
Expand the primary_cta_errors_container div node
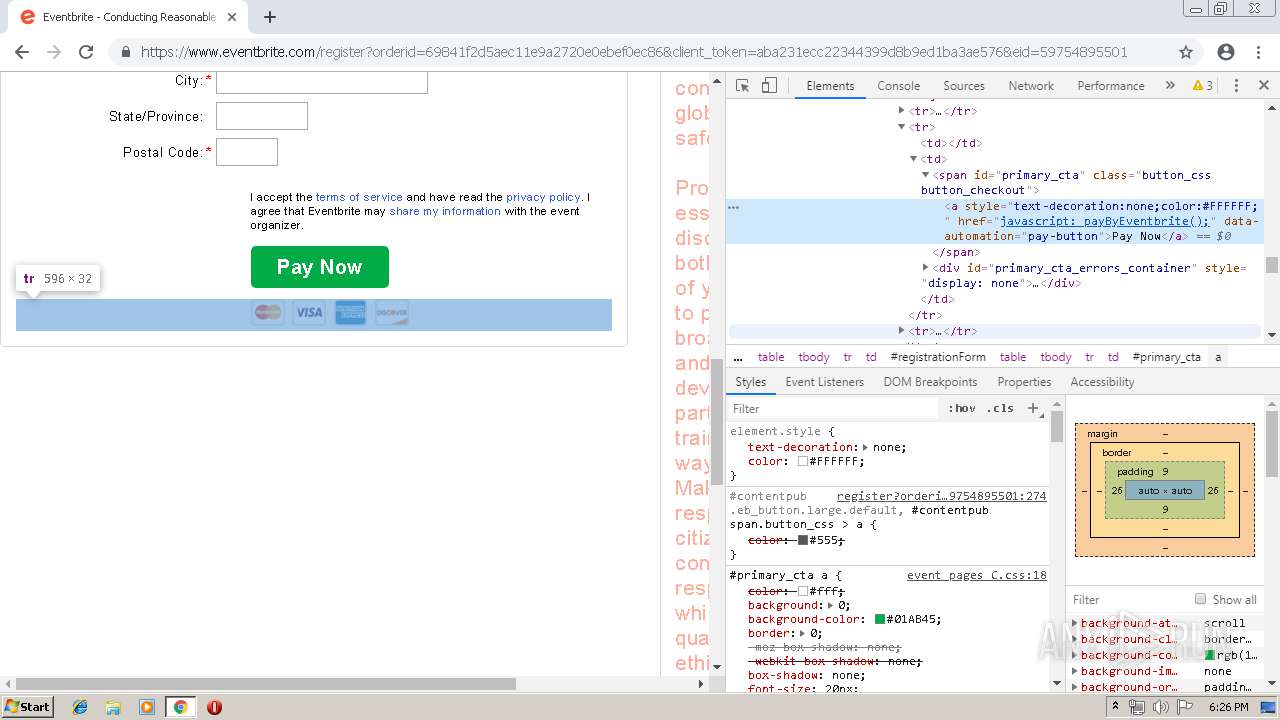click(x=926, y=268)
